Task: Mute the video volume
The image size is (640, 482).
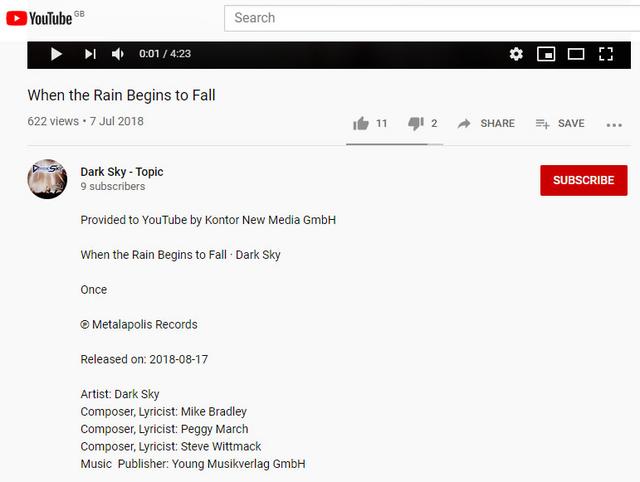Action: 118,54
